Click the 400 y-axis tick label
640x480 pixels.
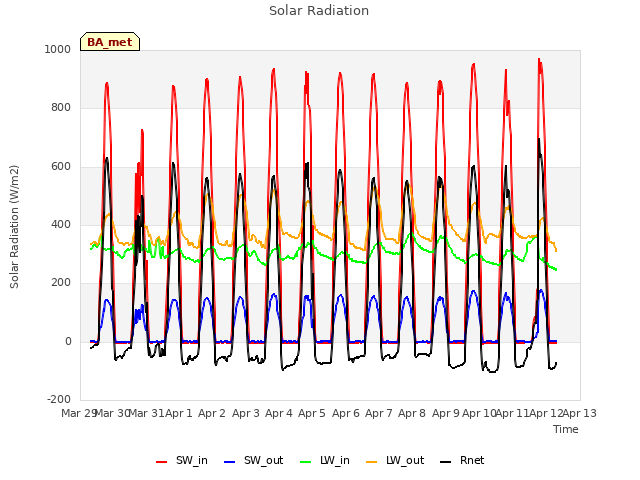click(x=61, y=224)
